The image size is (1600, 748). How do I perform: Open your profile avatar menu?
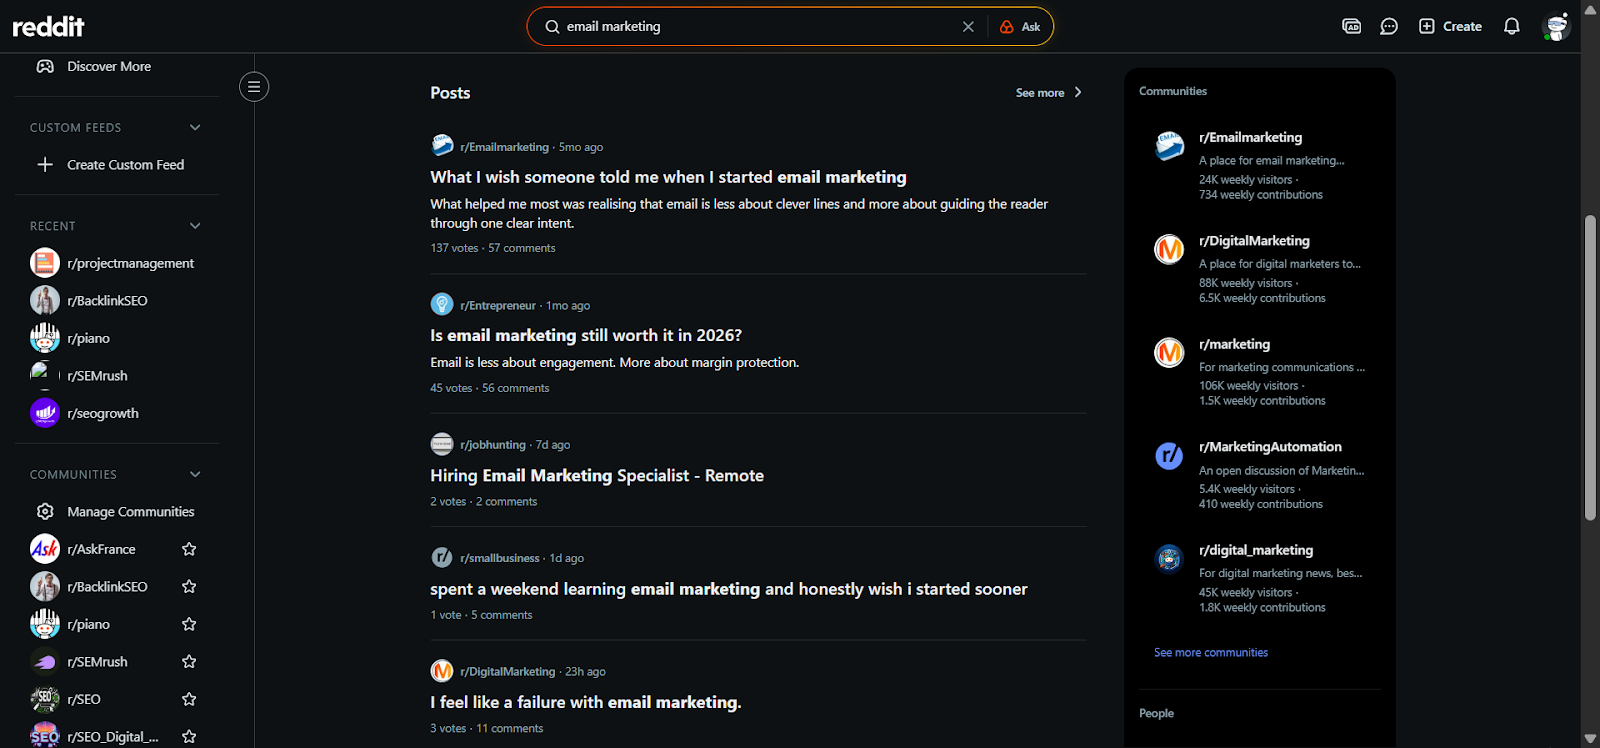point(1557,26)
